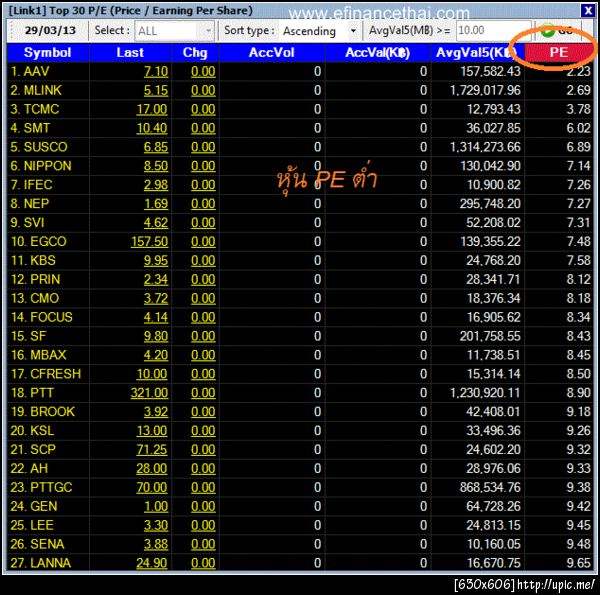Select the TCMC symbol

pos(41,109)
